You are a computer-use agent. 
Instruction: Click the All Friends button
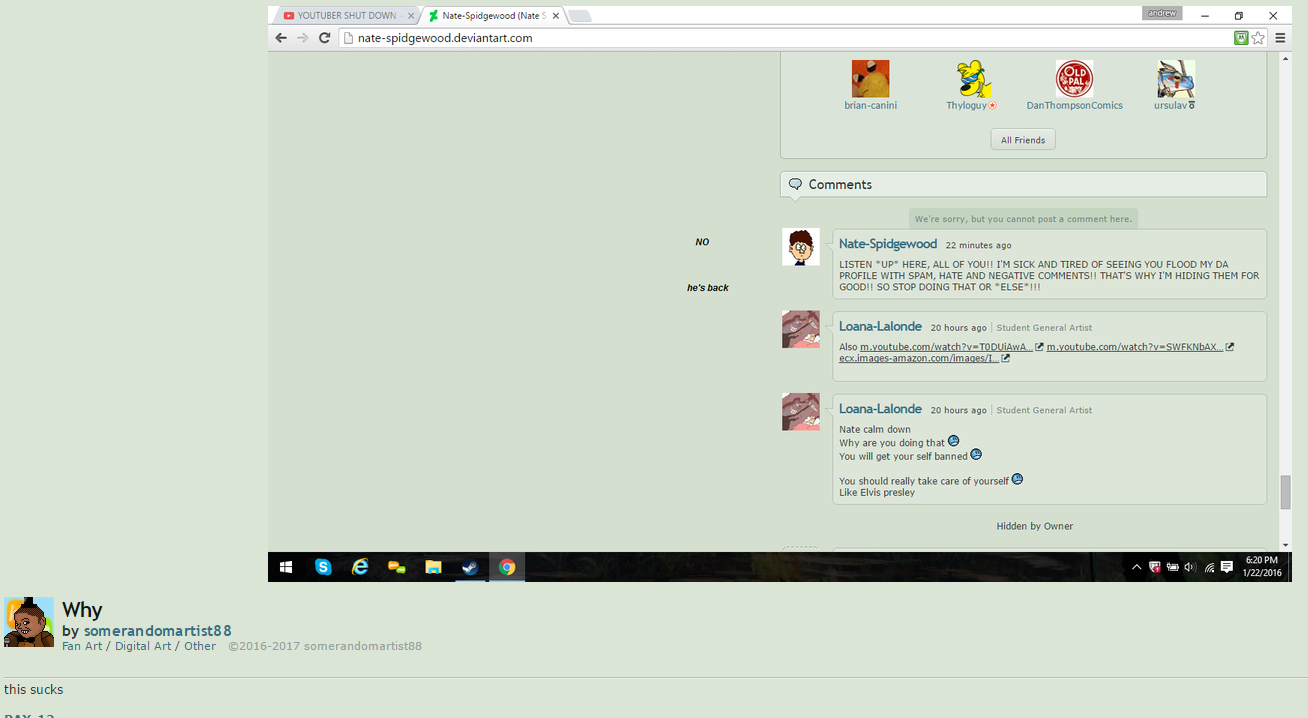coord(1023,140)
